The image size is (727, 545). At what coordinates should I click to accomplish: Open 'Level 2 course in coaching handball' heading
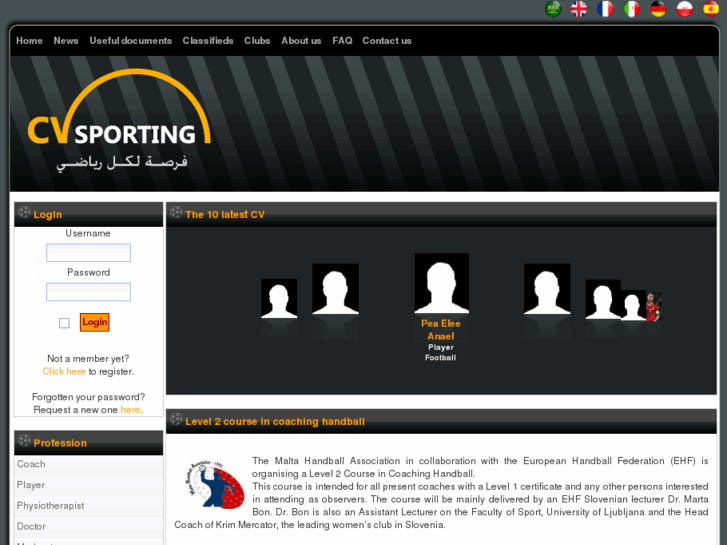coord(275,422)
